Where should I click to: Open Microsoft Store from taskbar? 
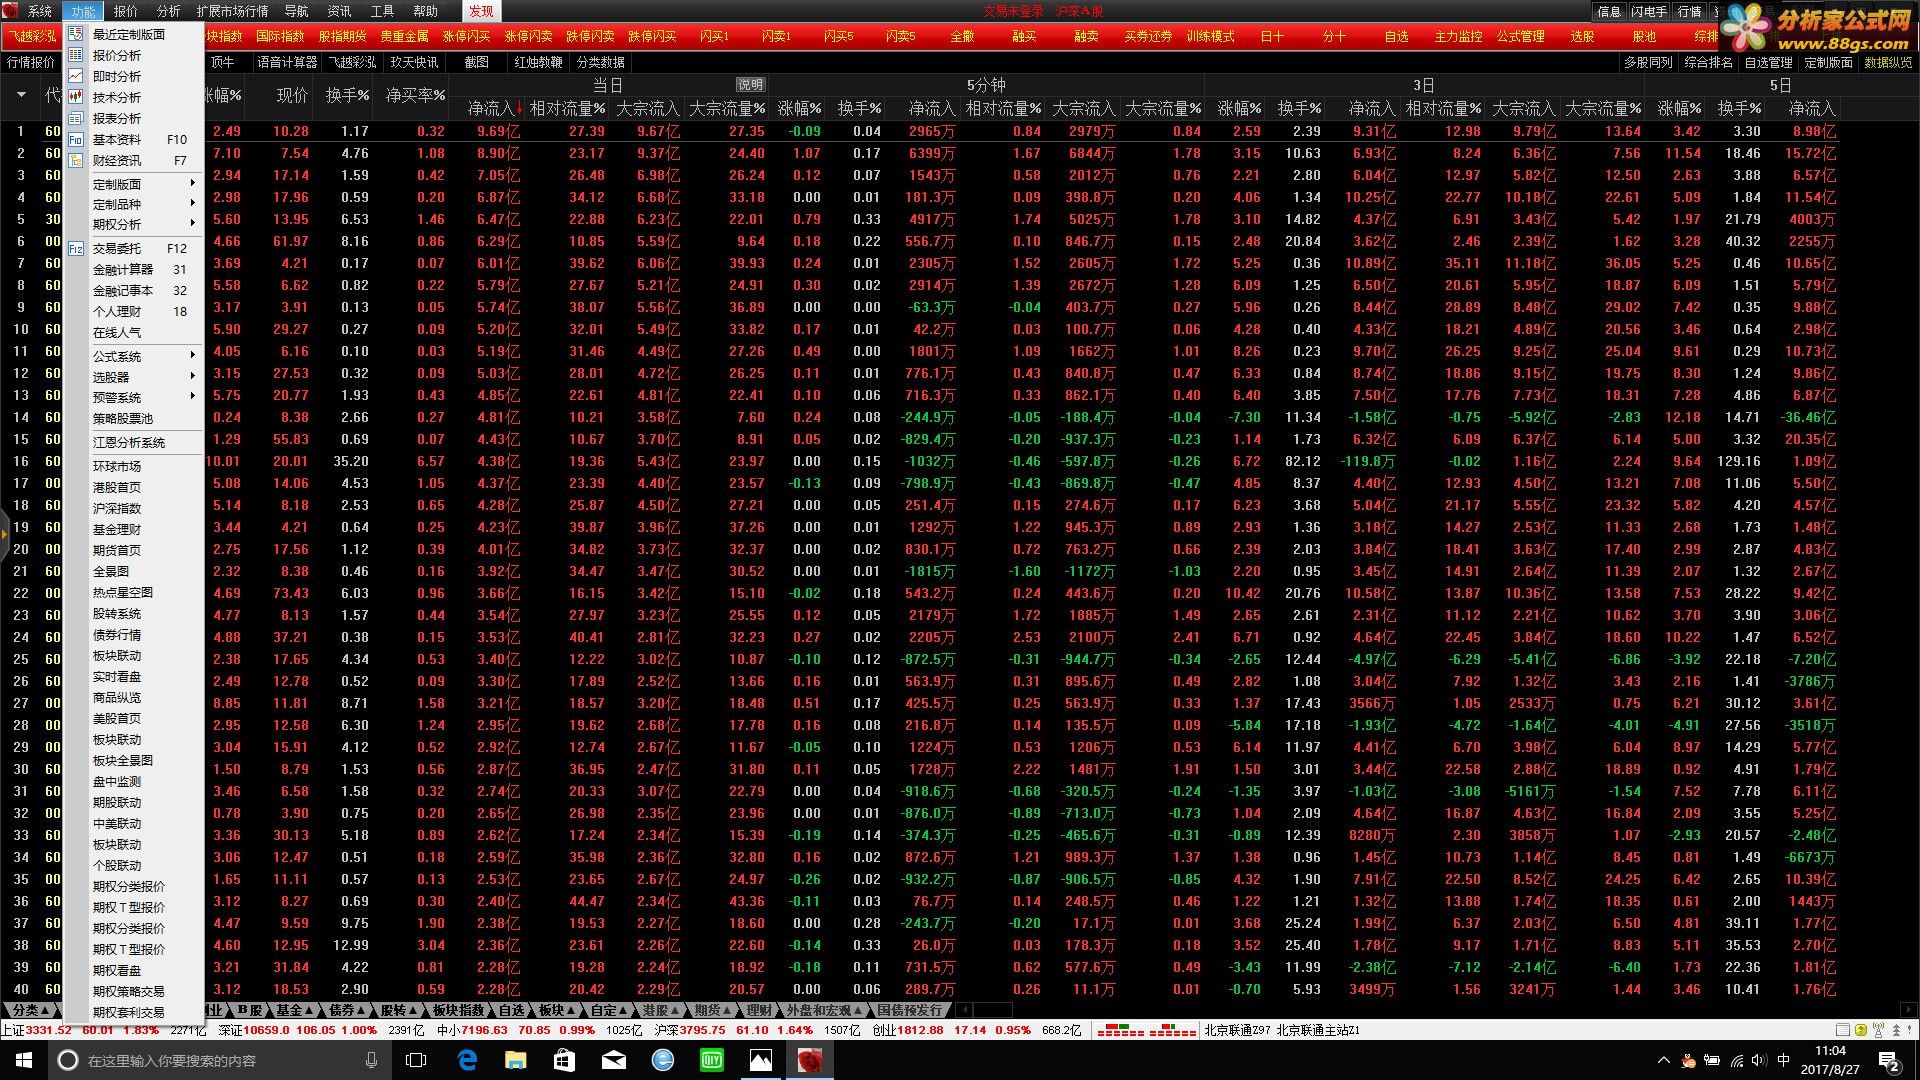point(564,1060)
